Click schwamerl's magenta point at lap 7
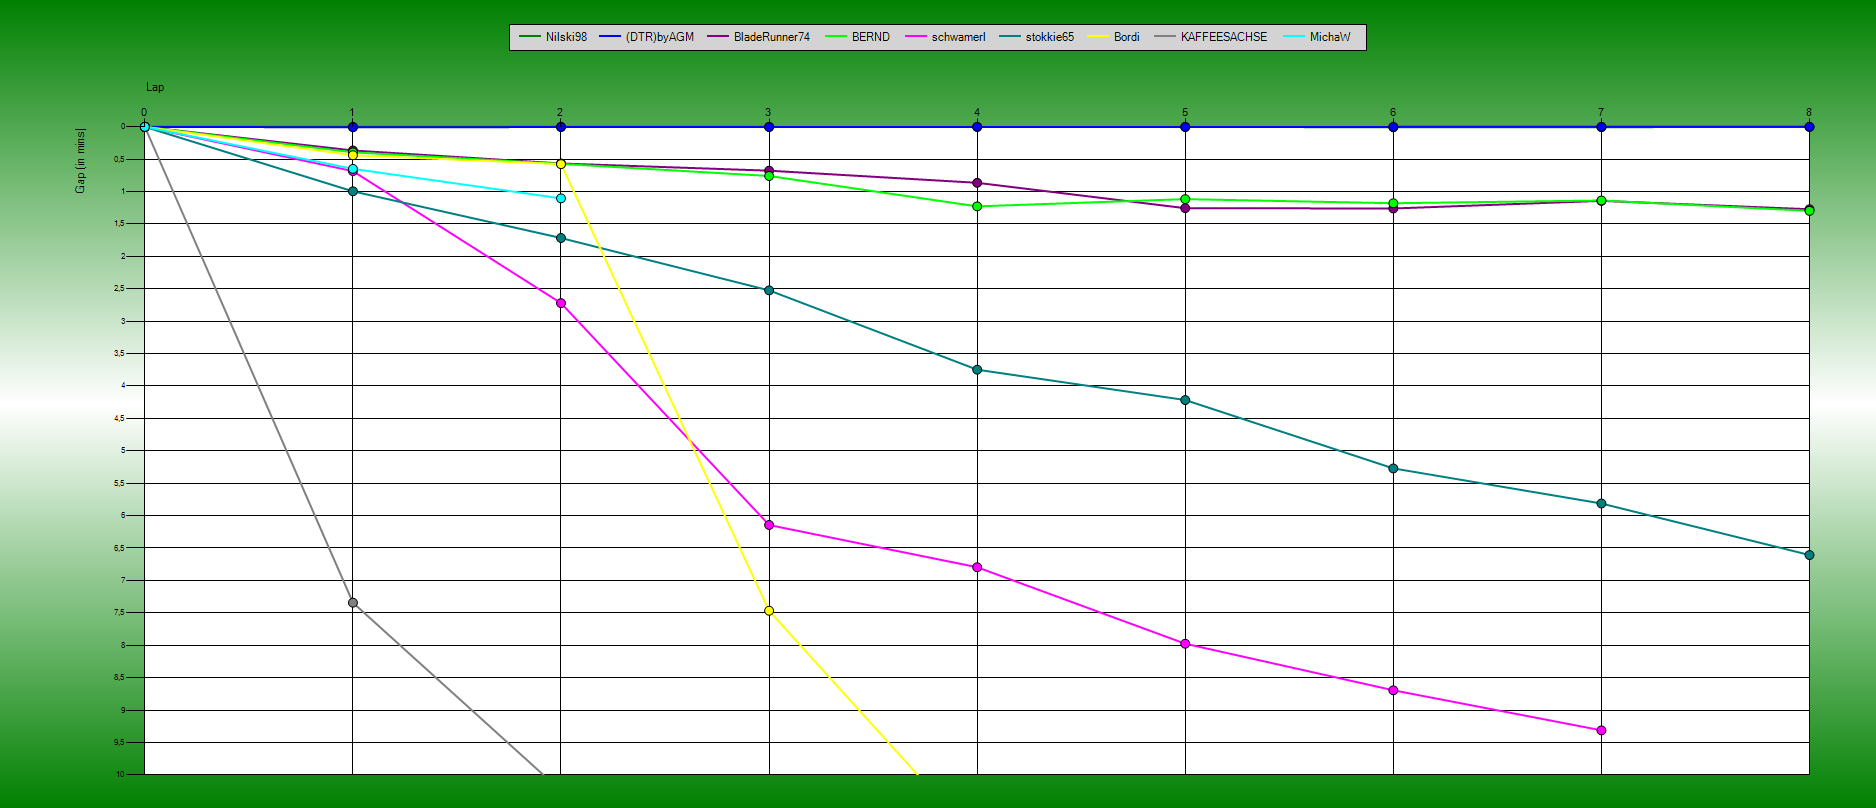Viewport: 1876px width, 808px height. pos(1601,731)
